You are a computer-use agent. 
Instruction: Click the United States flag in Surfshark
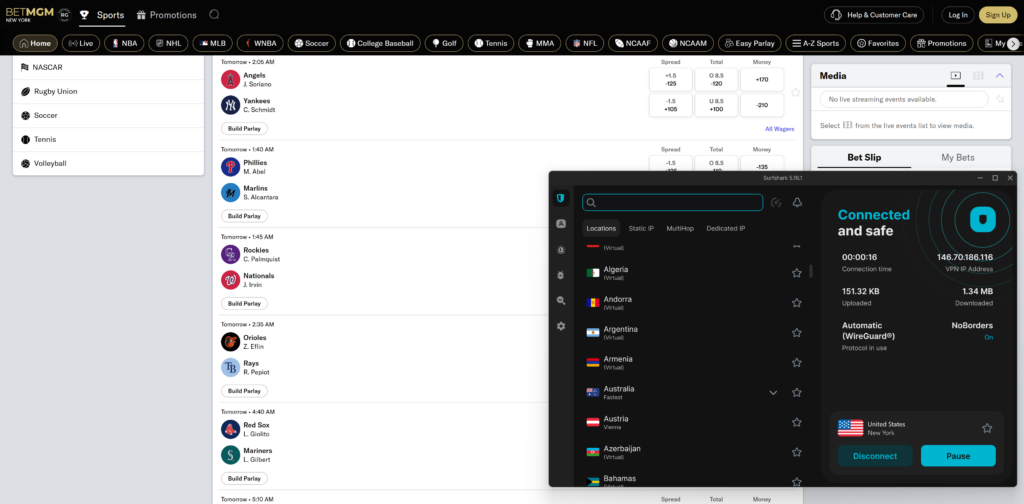(850, 428)
